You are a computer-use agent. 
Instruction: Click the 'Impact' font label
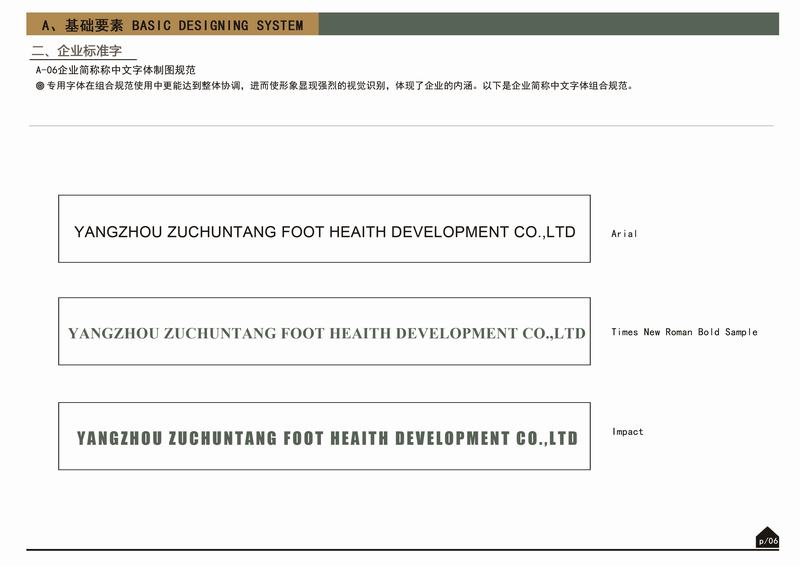pos(628,432)
